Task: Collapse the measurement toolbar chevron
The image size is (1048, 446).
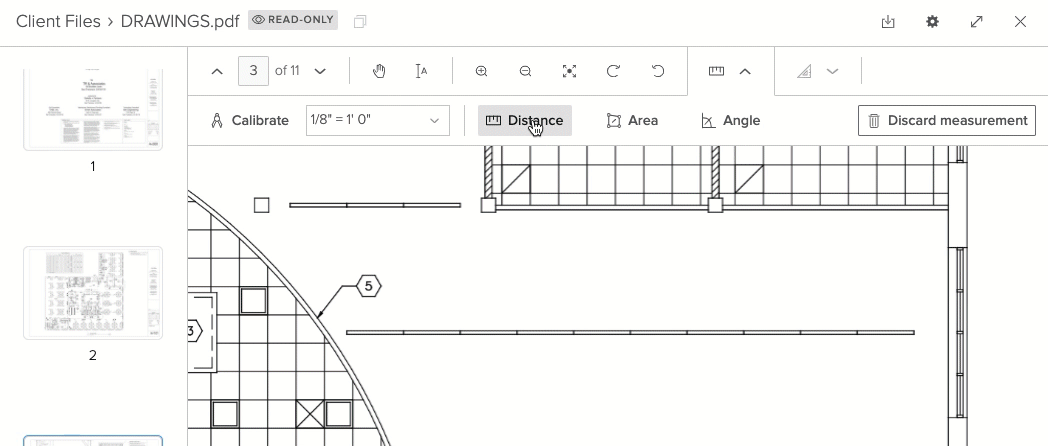Action: pyautogui.click(x=745, y=71)
